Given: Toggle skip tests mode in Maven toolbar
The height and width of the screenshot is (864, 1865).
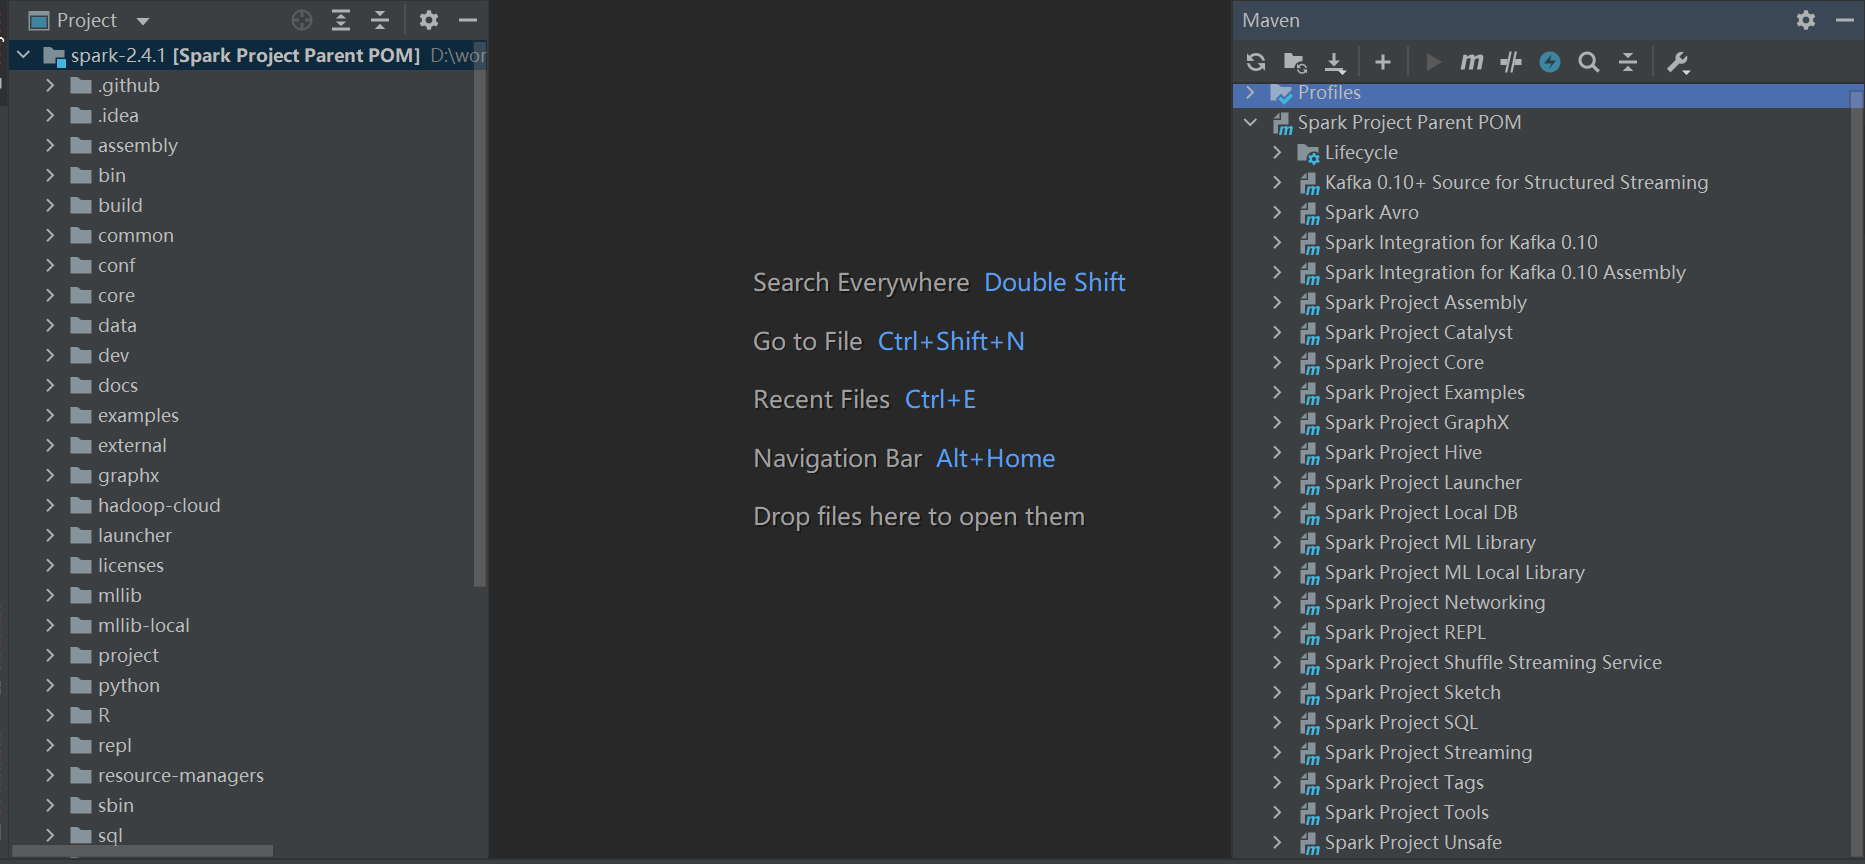Looking at the screenshot, I should point(1511,62).
